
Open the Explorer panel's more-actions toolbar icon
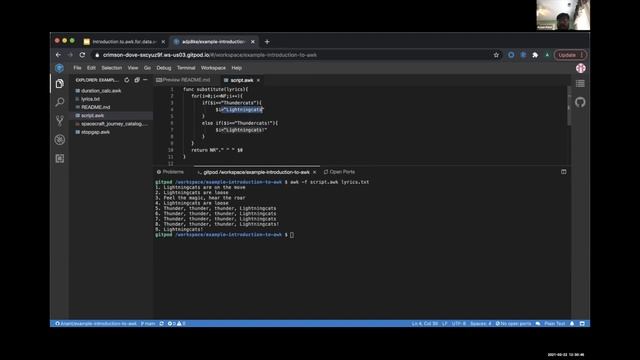click(x=146, y=80)
